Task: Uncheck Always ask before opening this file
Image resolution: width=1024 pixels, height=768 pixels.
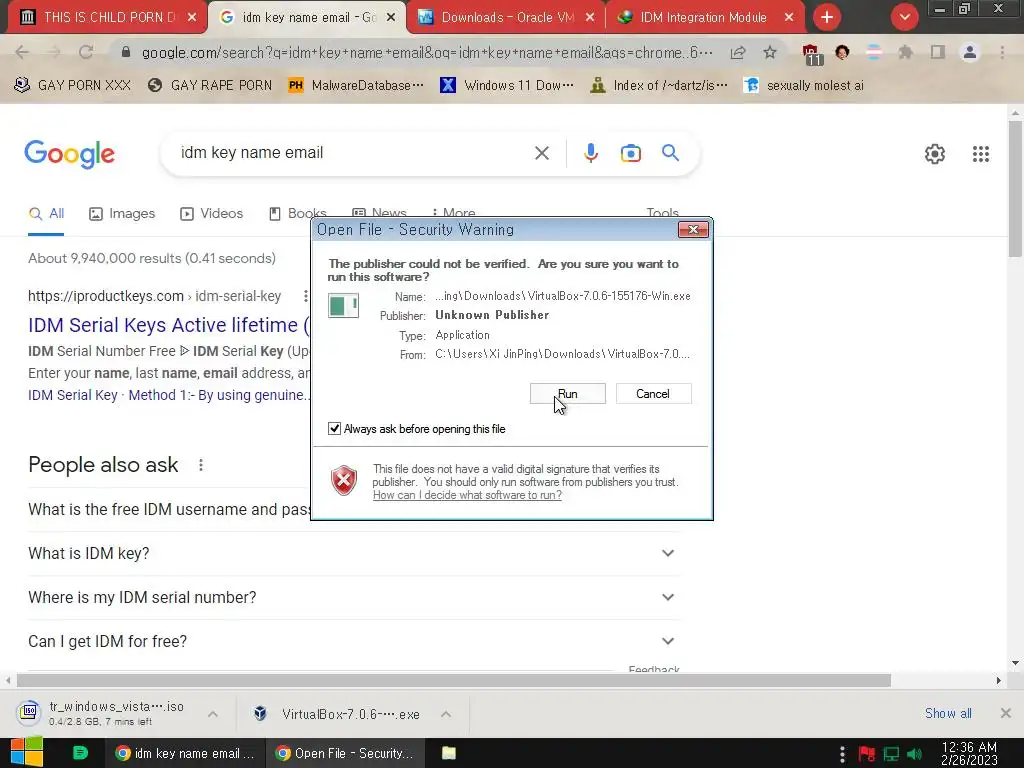Action: coord(334,428)
